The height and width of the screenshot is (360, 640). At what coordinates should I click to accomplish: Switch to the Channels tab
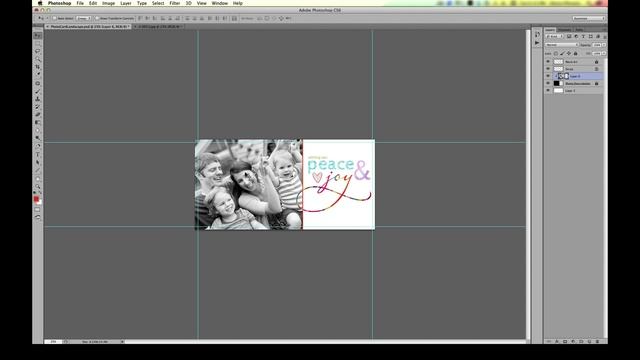(565, 30)
